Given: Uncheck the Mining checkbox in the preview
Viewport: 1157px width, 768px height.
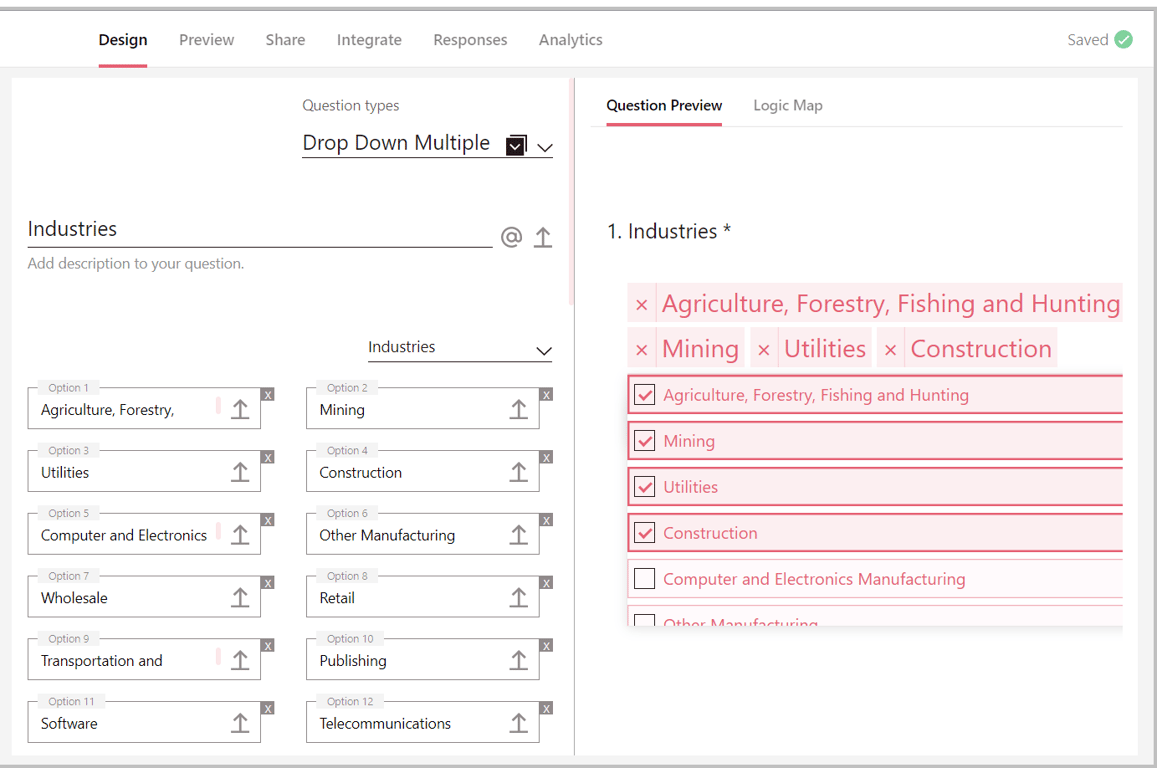Looking at the screenshot, I should click(x=645, y=441).
